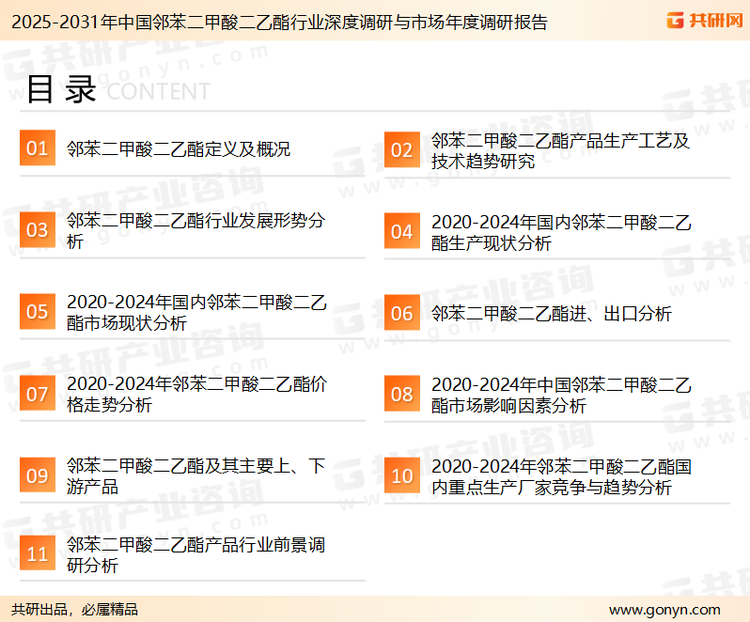Open chapter 邻苯二甲酸二乙酯产品生产工艺及技术趋势研究
Viewport: 750px width, 622px height.
coord(560,151)
